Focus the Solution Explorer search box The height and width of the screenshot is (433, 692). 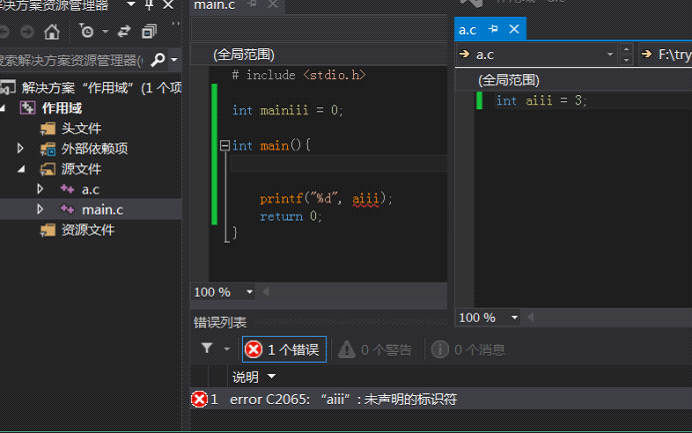73,60
